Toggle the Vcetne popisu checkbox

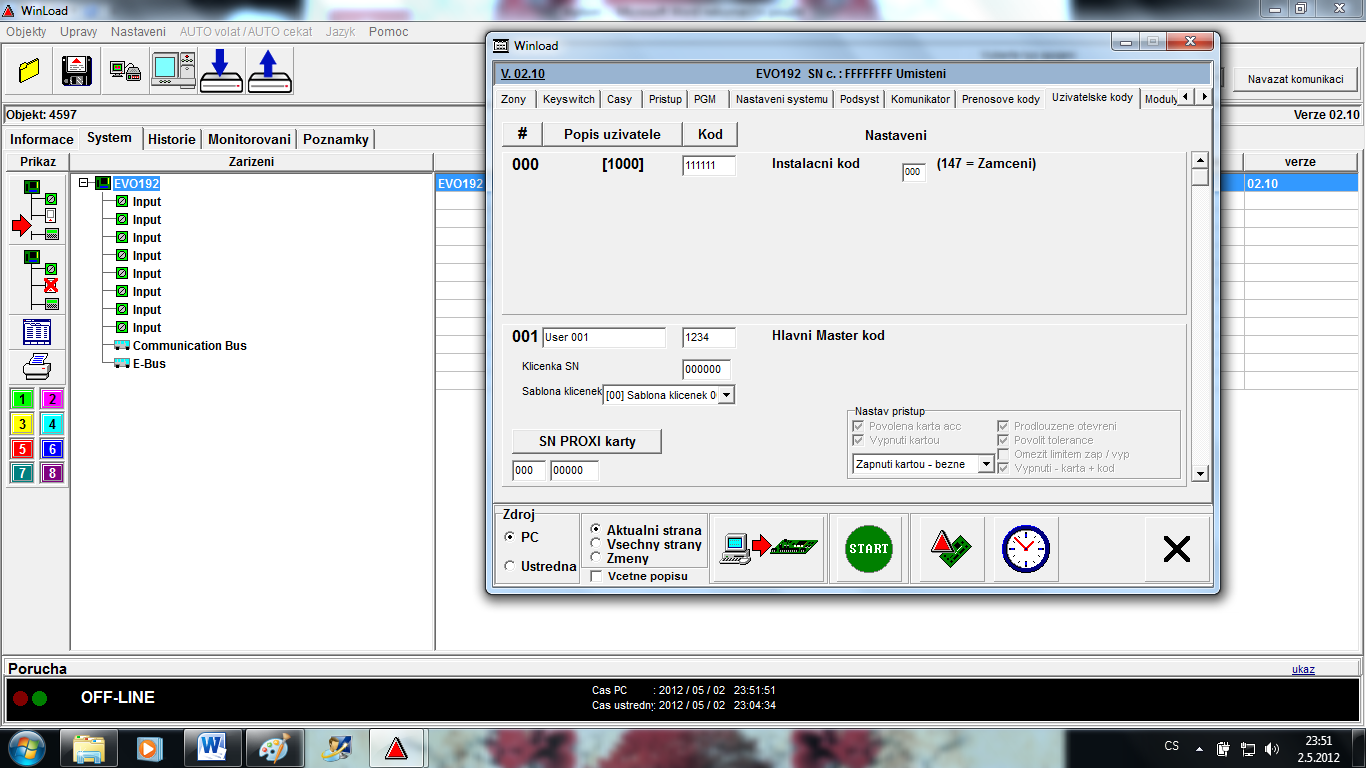click(x=597, y=576)
